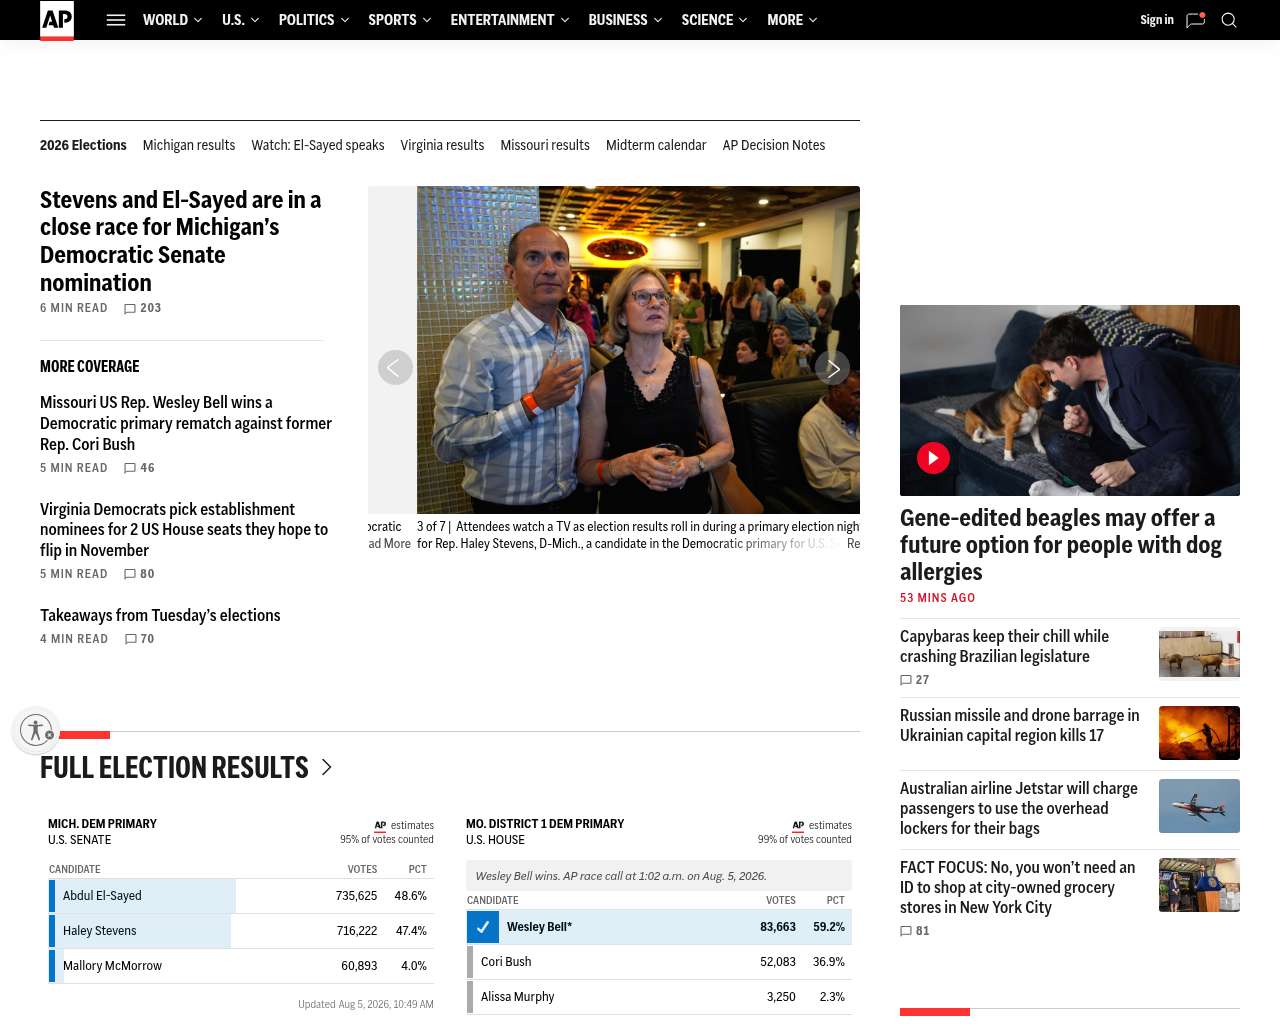This screenshot has width=1280, height=1024.
Task: Select Alissa Murphy result row
Action: (x=659, y=997)
